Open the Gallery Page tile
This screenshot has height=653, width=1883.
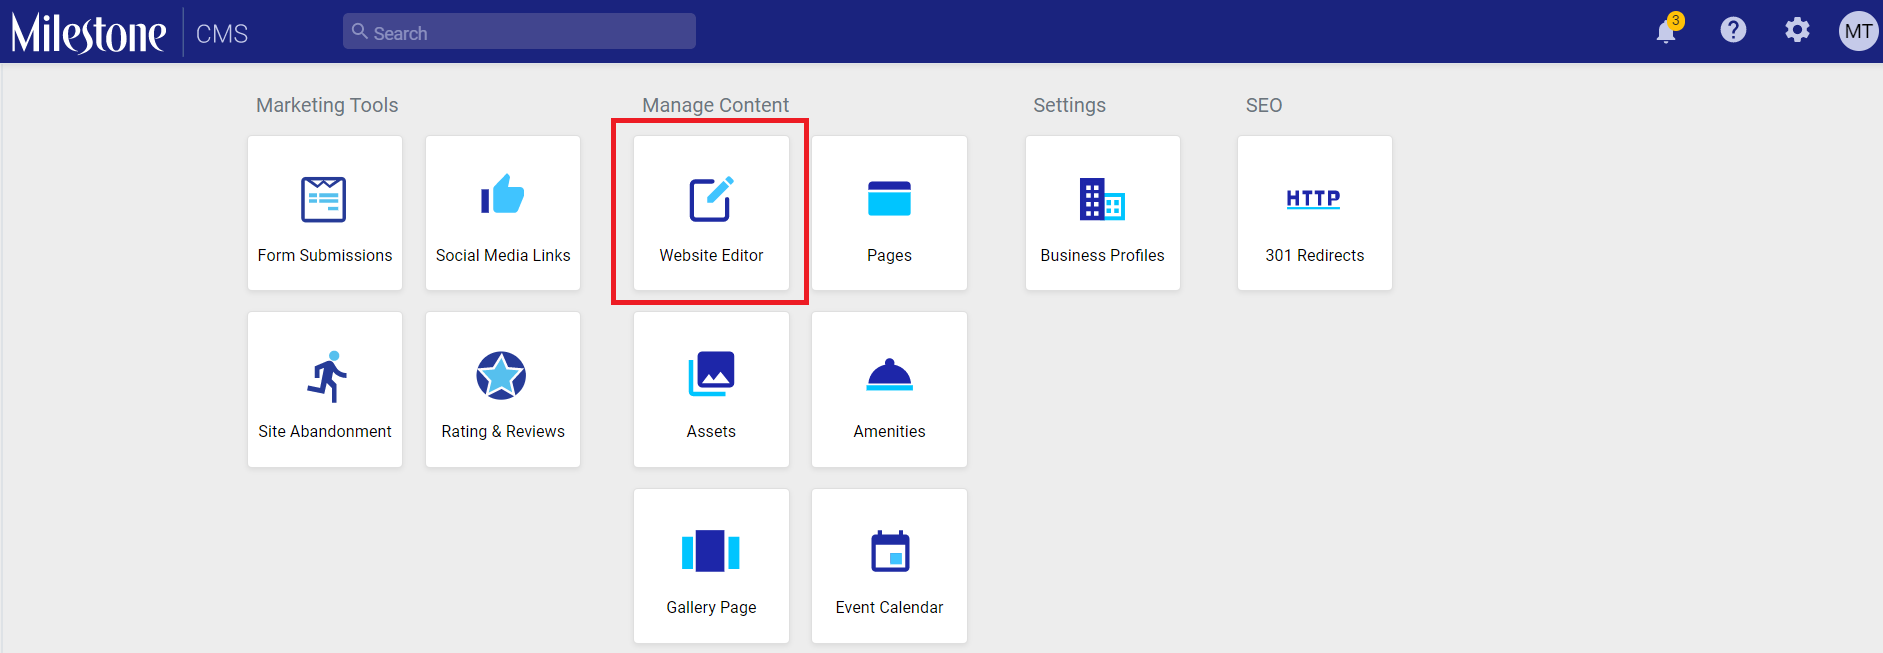point(711,566)
